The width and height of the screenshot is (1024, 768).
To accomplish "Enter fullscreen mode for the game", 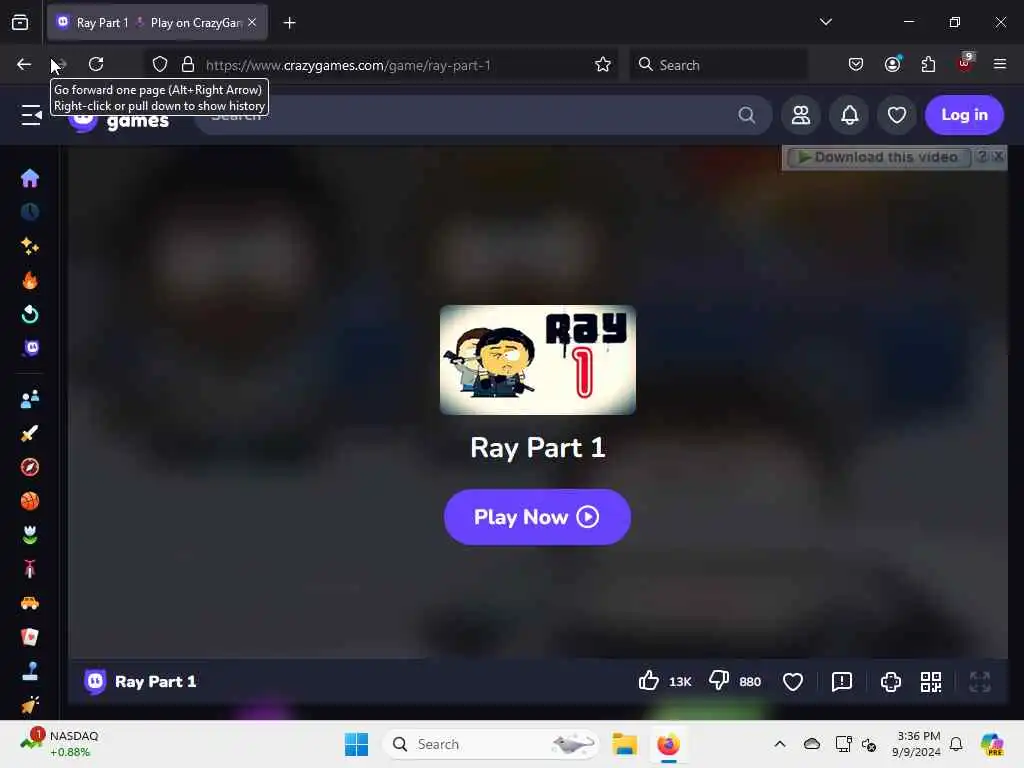I will point(980,682).
